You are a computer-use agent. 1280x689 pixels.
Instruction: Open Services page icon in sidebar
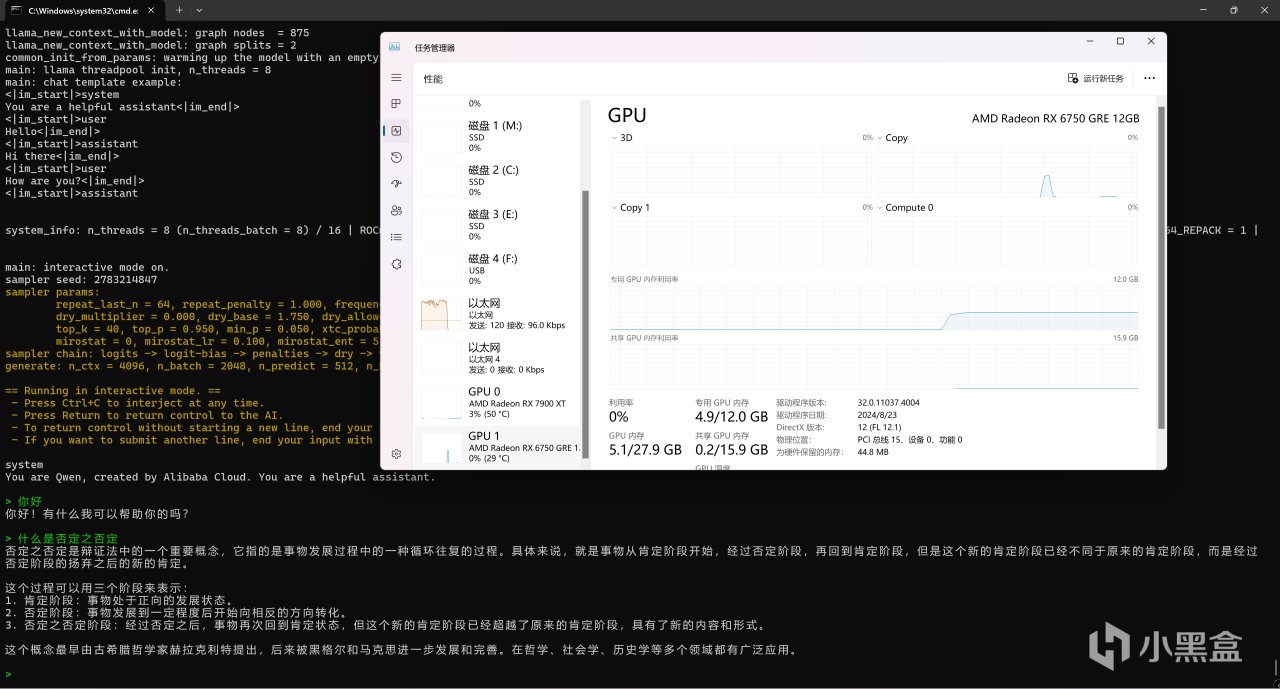coord(396,263)
